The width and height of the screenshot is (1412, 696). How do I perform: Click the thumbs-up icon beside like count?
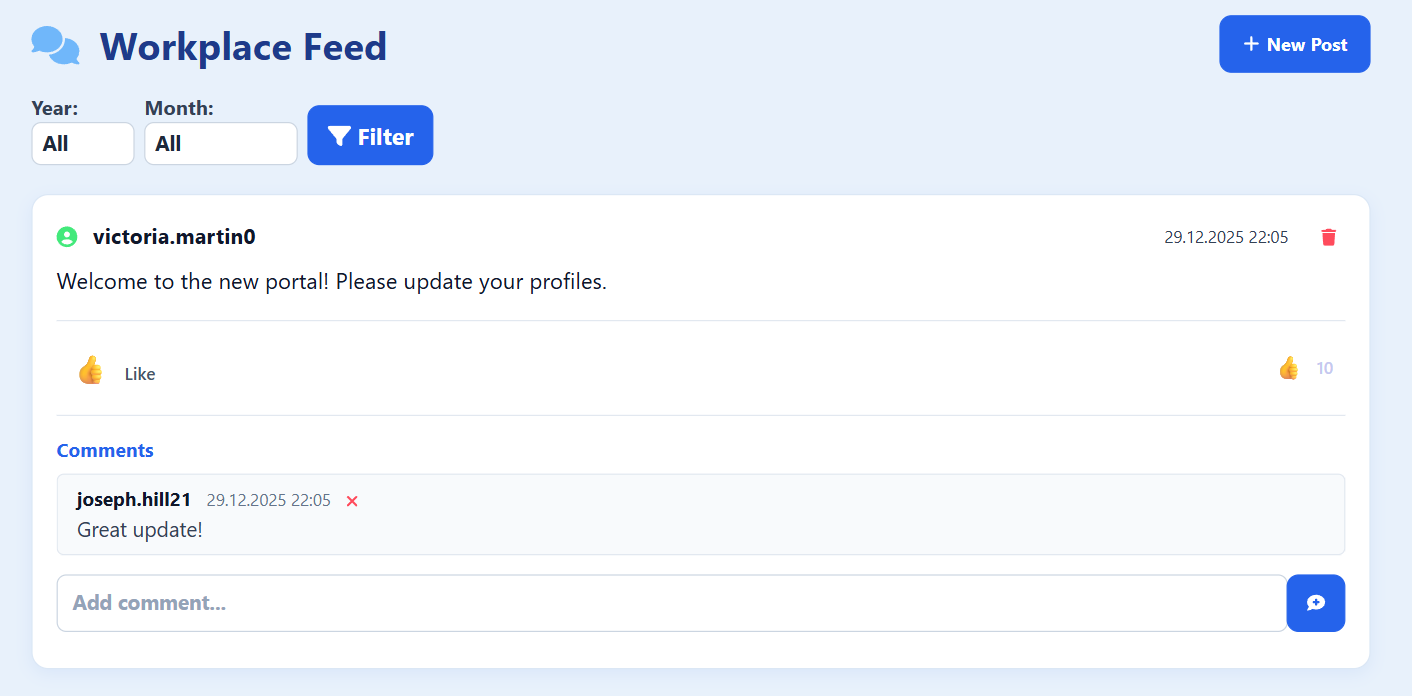pos(1288,368)
